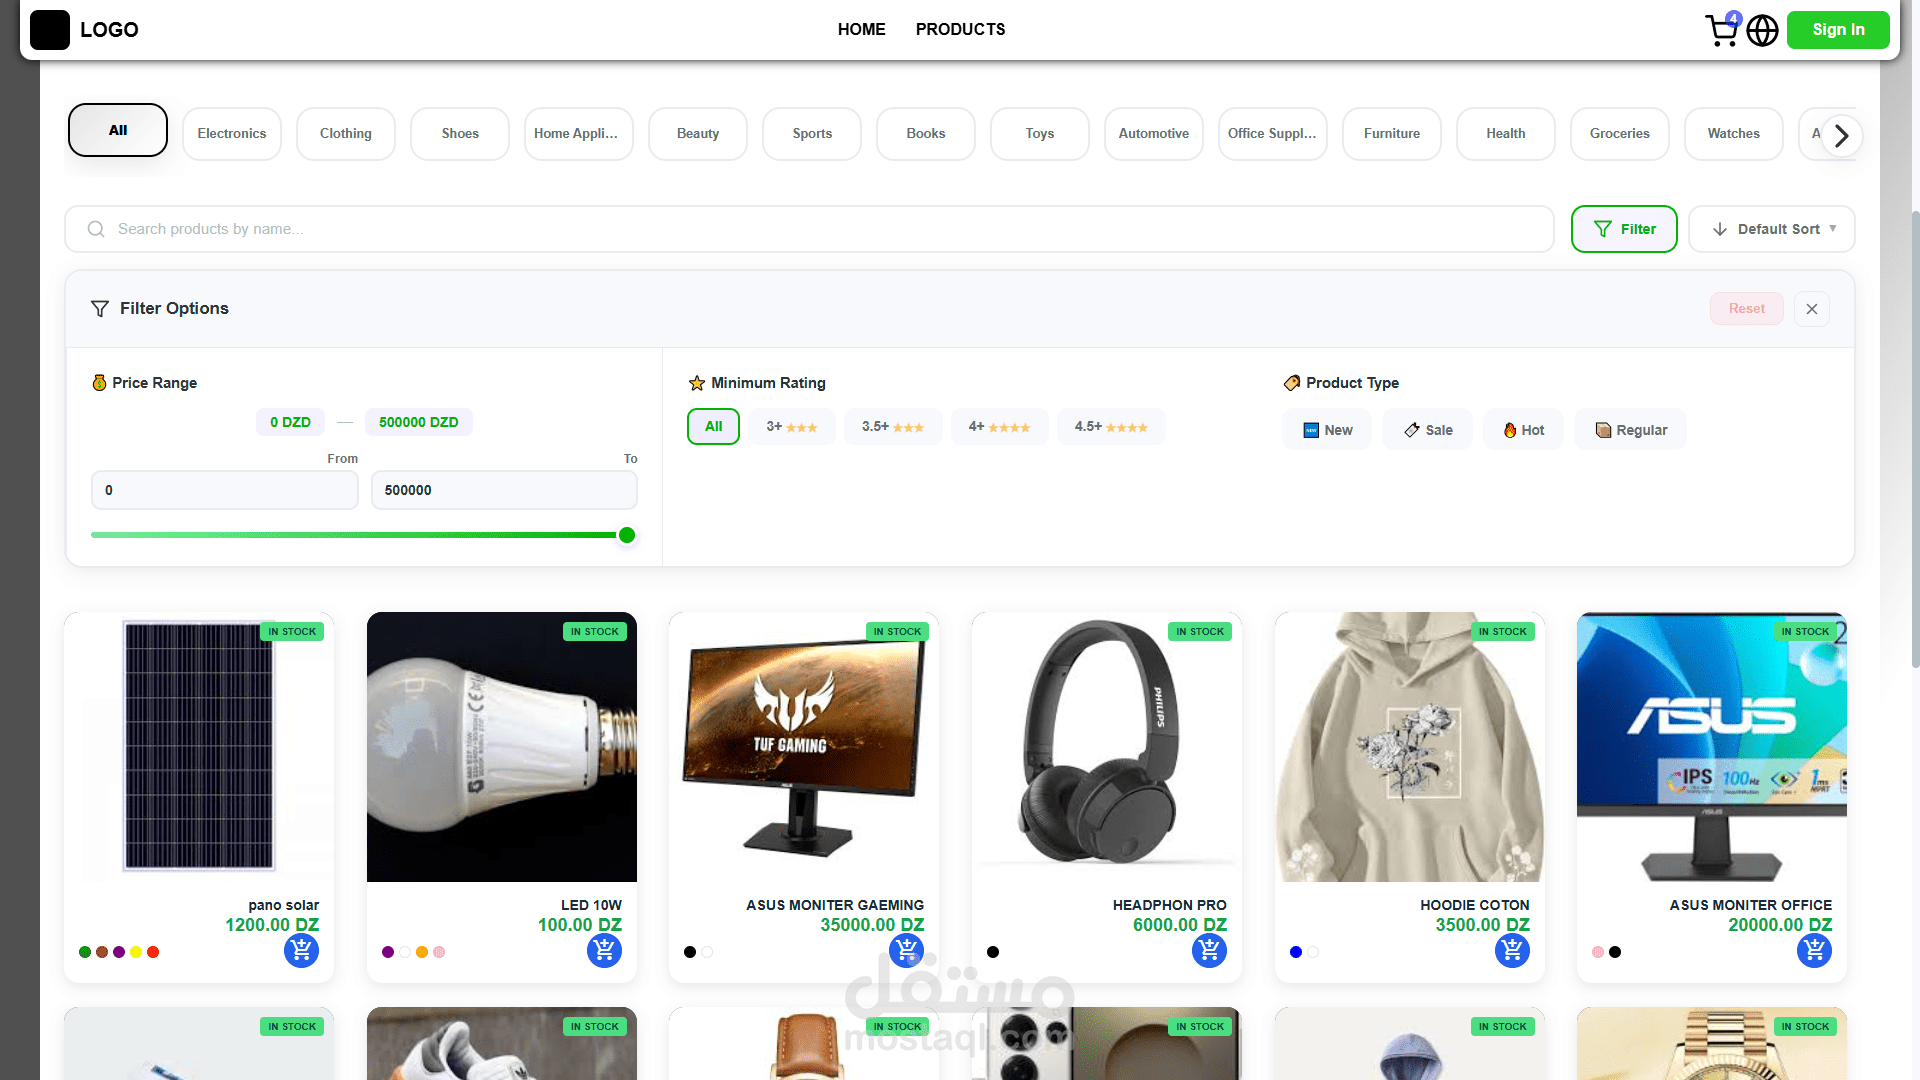Select the Shoes category
The width and height of the screenshot is (1920, 1080).
pyautogui.click(x=460, y=134)
